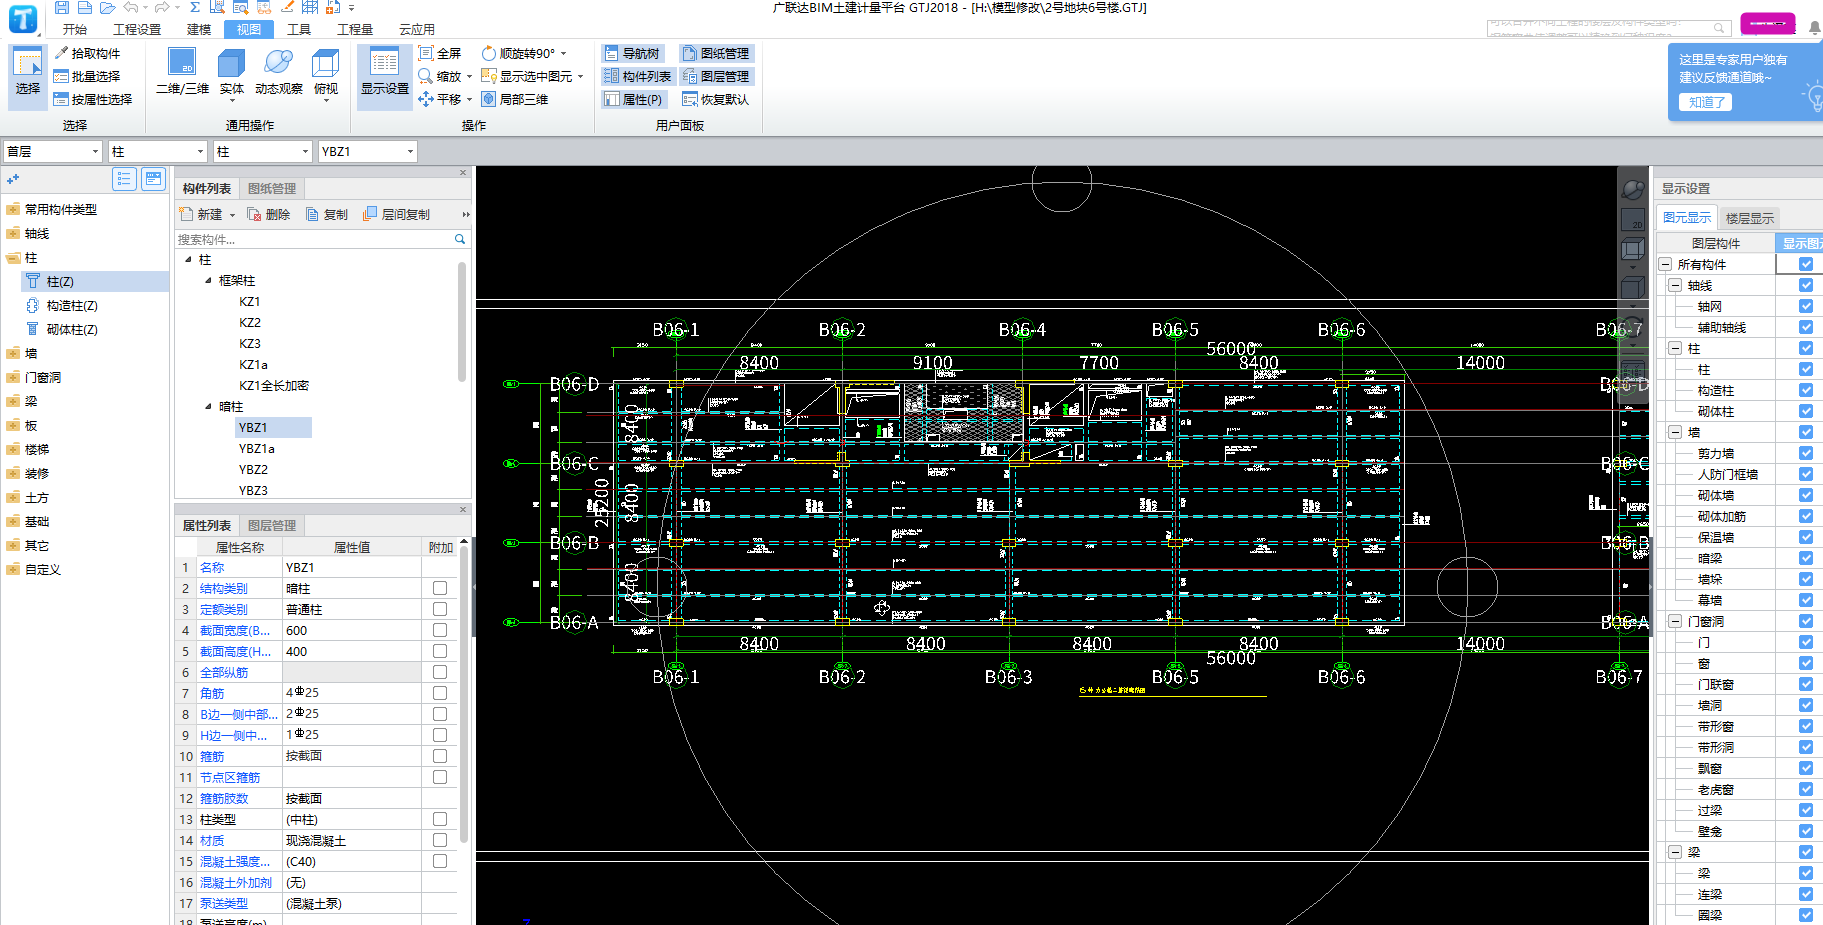The width and height of the screenshot is (1823, 925).
Task: Select the 拾取构件 pick tool
Action: click(x=87, y=53)
